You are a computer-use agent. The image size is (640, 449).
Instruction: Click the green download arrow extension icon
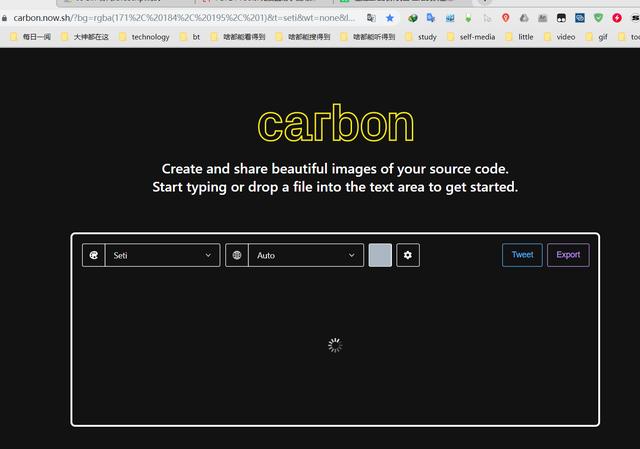[x=468, y=18]
